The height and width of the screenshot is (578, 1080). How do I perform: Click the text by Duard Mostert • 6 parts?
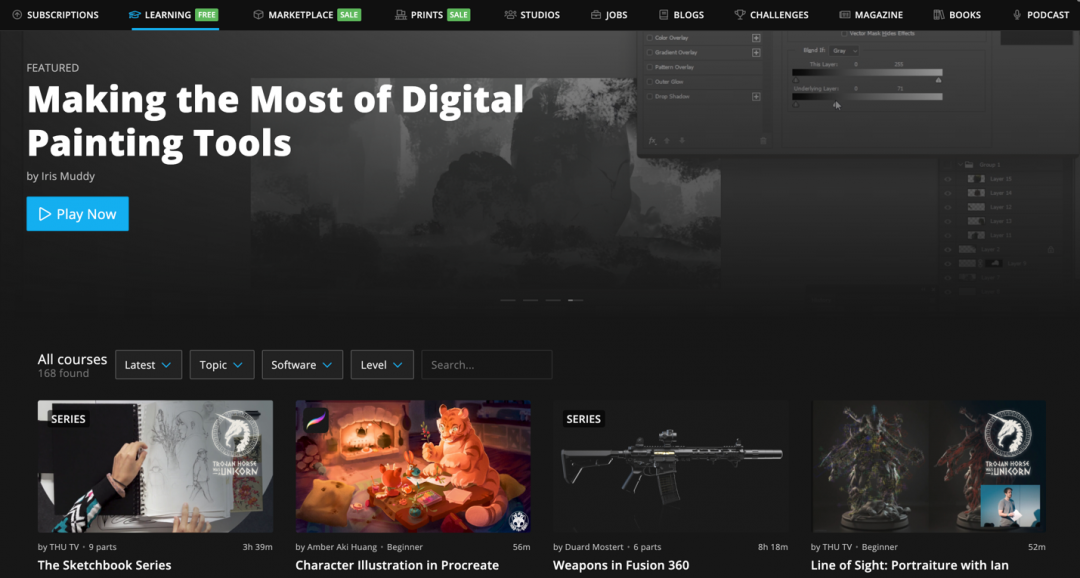(x=607, y=547)
